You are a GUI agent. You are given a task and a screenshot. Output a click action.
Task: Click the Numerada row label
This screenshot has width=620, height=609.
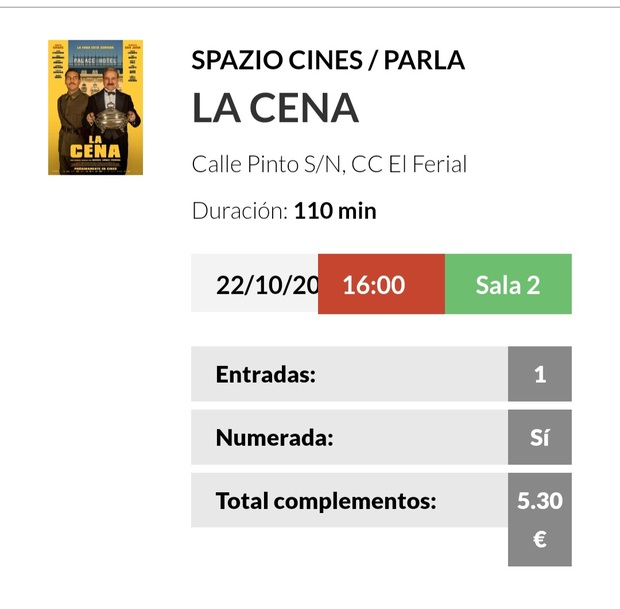(x=275, y=437)
